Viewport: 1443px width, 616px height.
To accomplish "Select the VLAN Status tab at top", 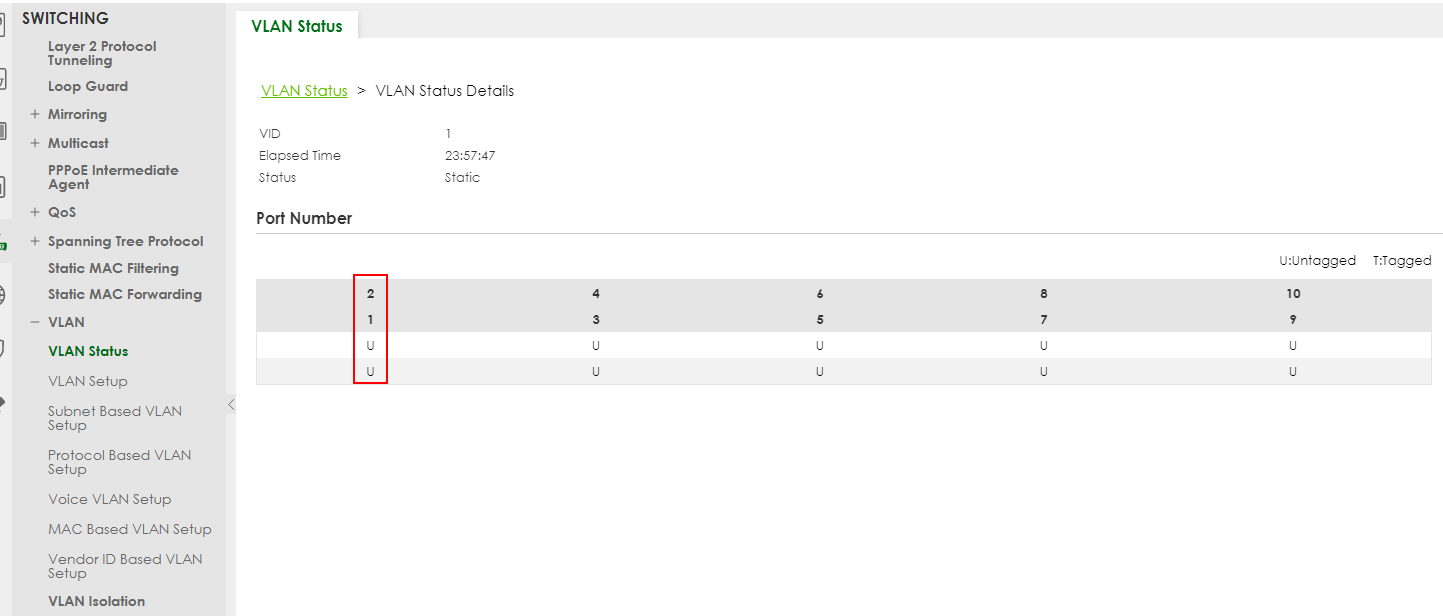I will tap(297, 26).
